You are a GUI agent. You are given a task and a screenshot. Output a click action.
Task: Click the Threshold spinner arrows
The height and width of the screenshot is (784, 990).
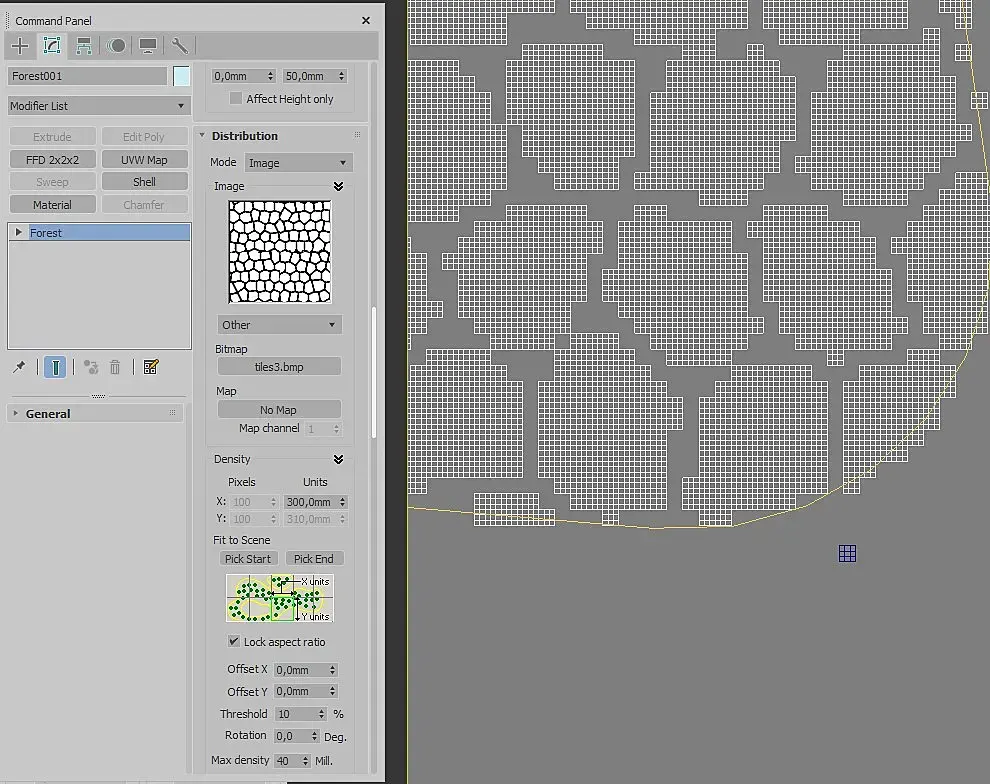[321, 714]
